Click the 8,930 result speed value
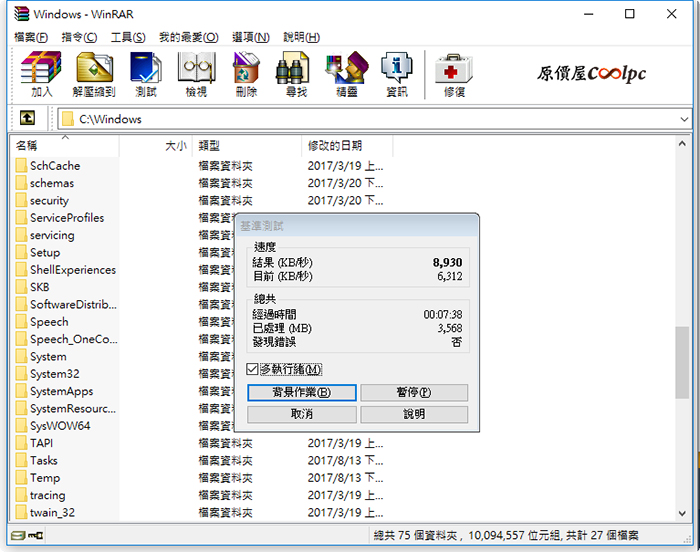 [447, 263]
